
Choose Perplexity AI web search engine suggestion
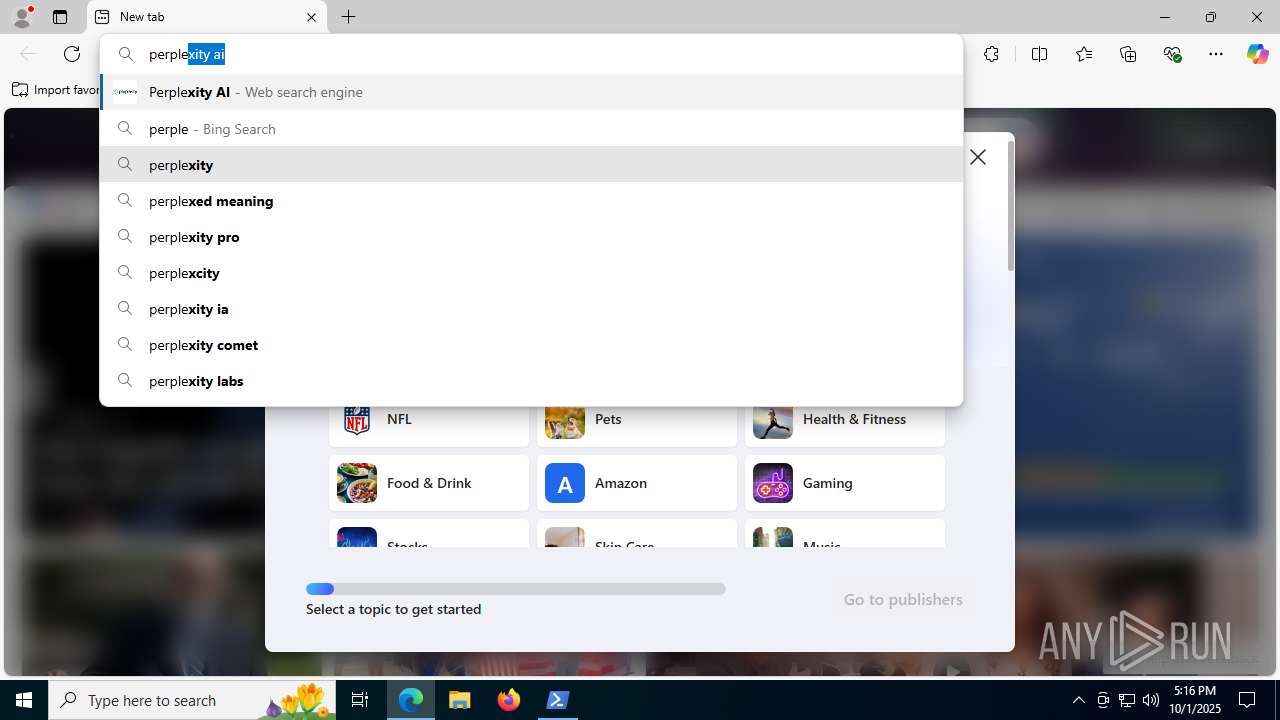click(531, 92)
